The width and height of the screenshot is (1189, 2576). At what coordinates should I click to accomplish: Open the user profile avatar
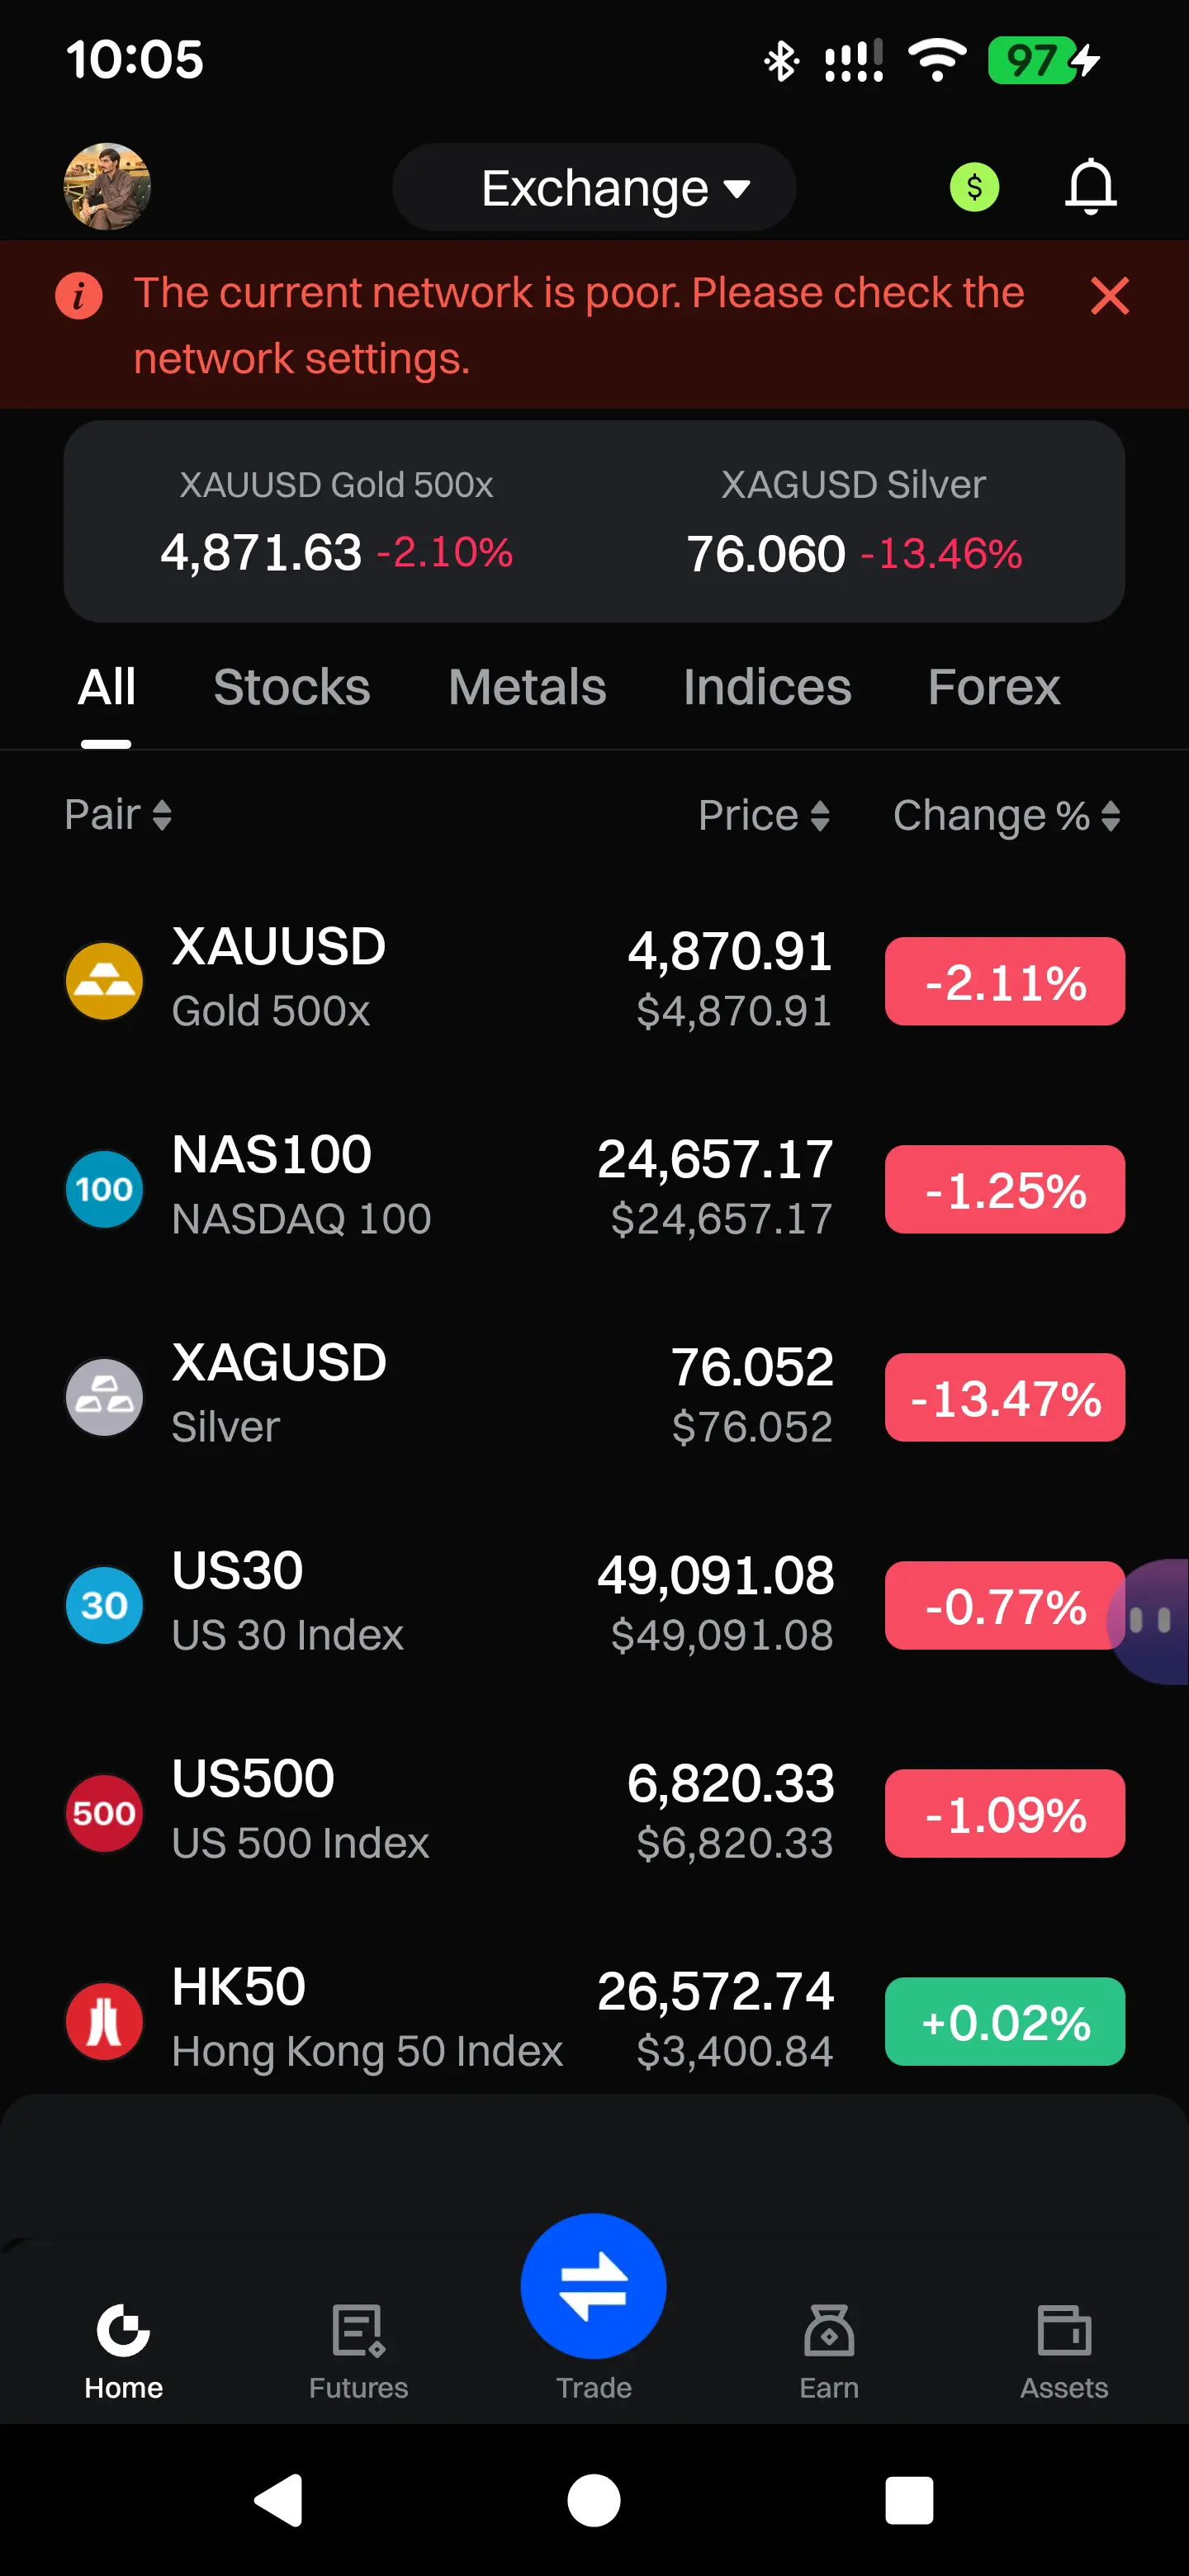(107, 187)
